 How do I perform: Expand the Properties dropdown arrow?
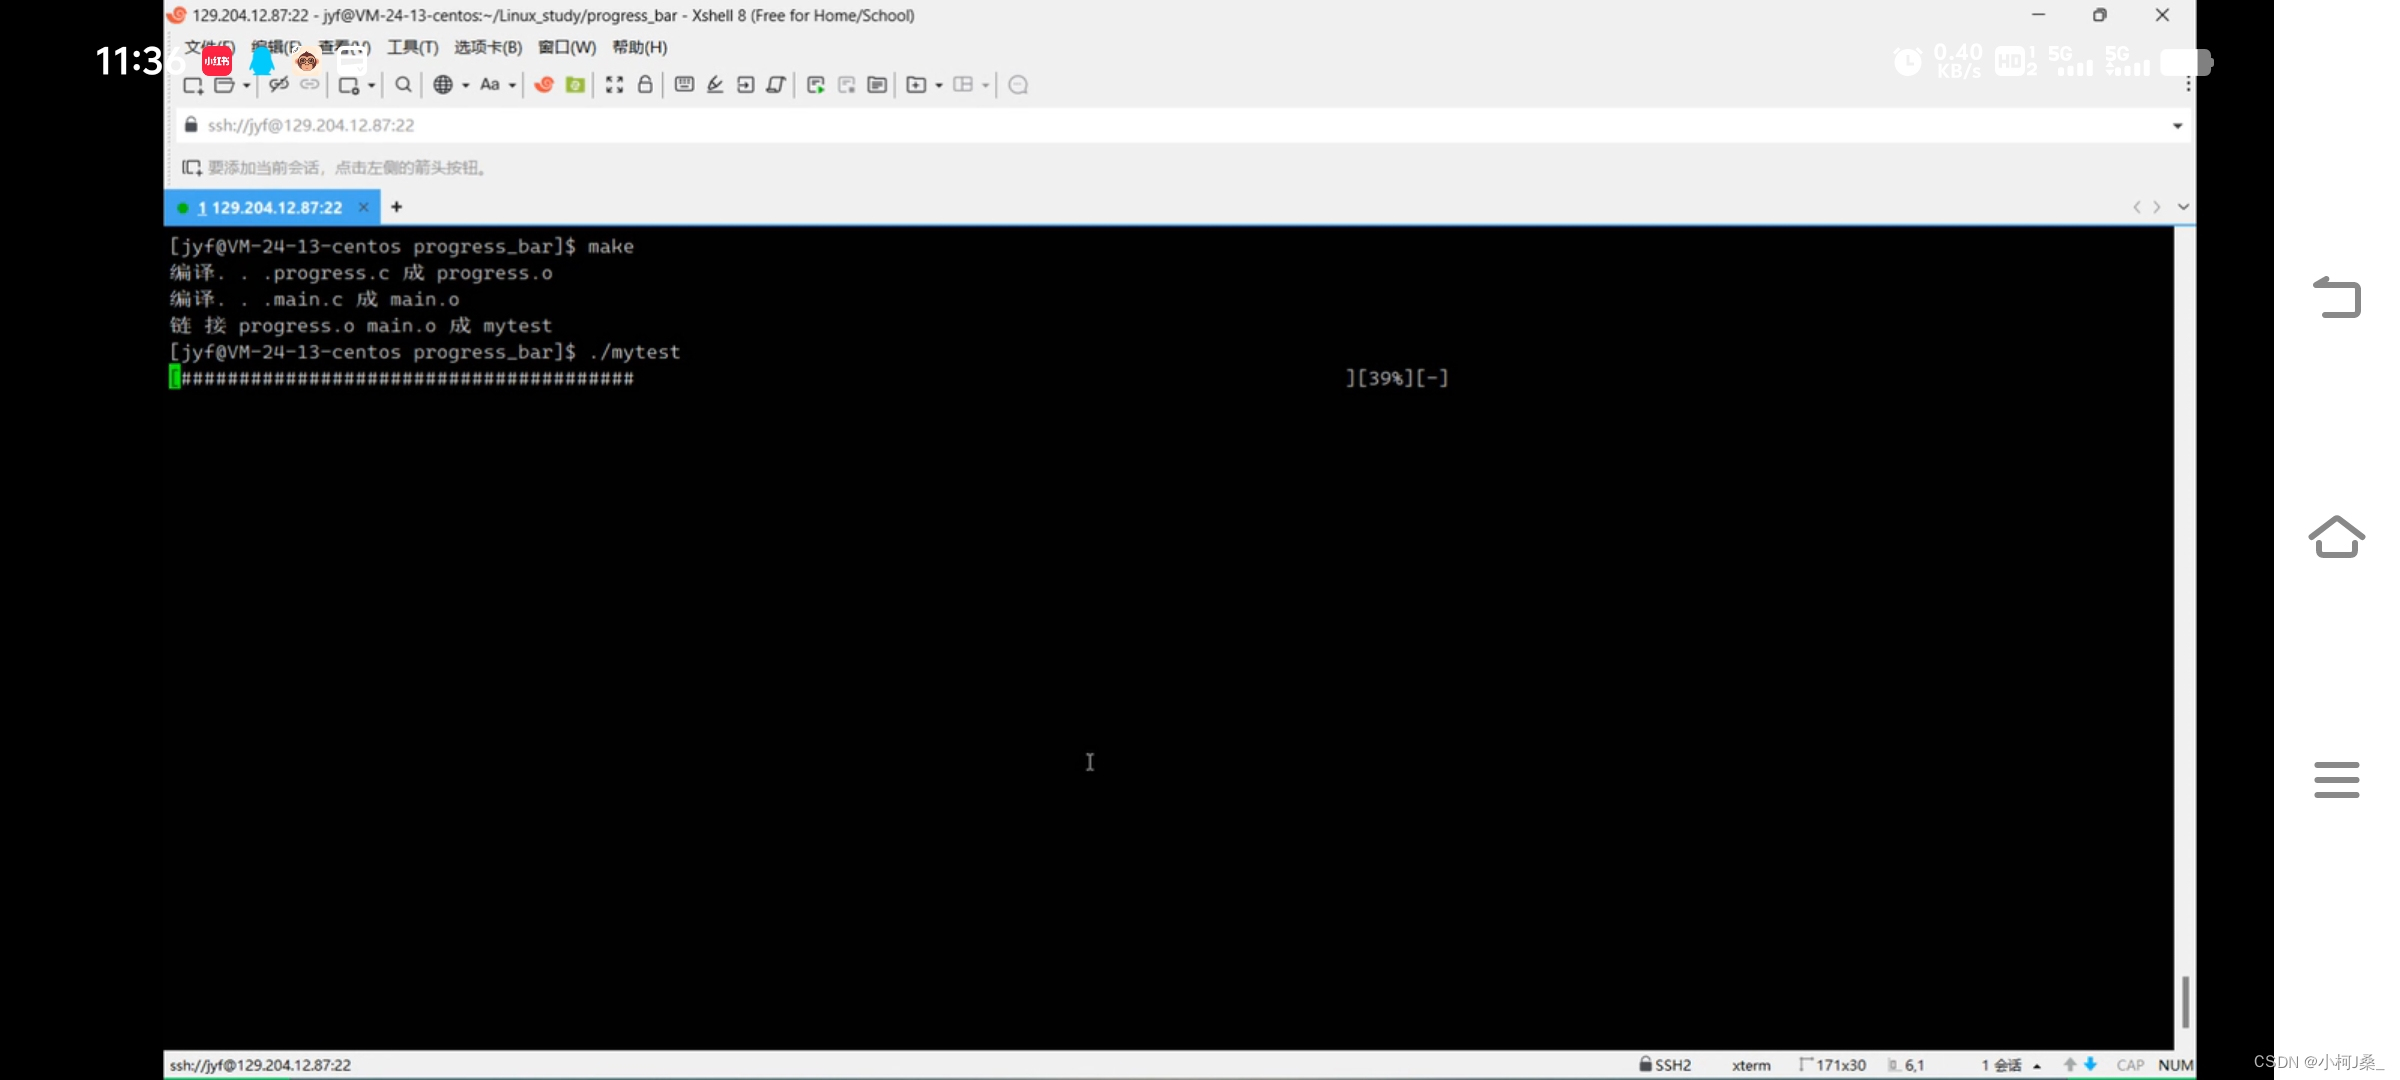coord(371,85)
